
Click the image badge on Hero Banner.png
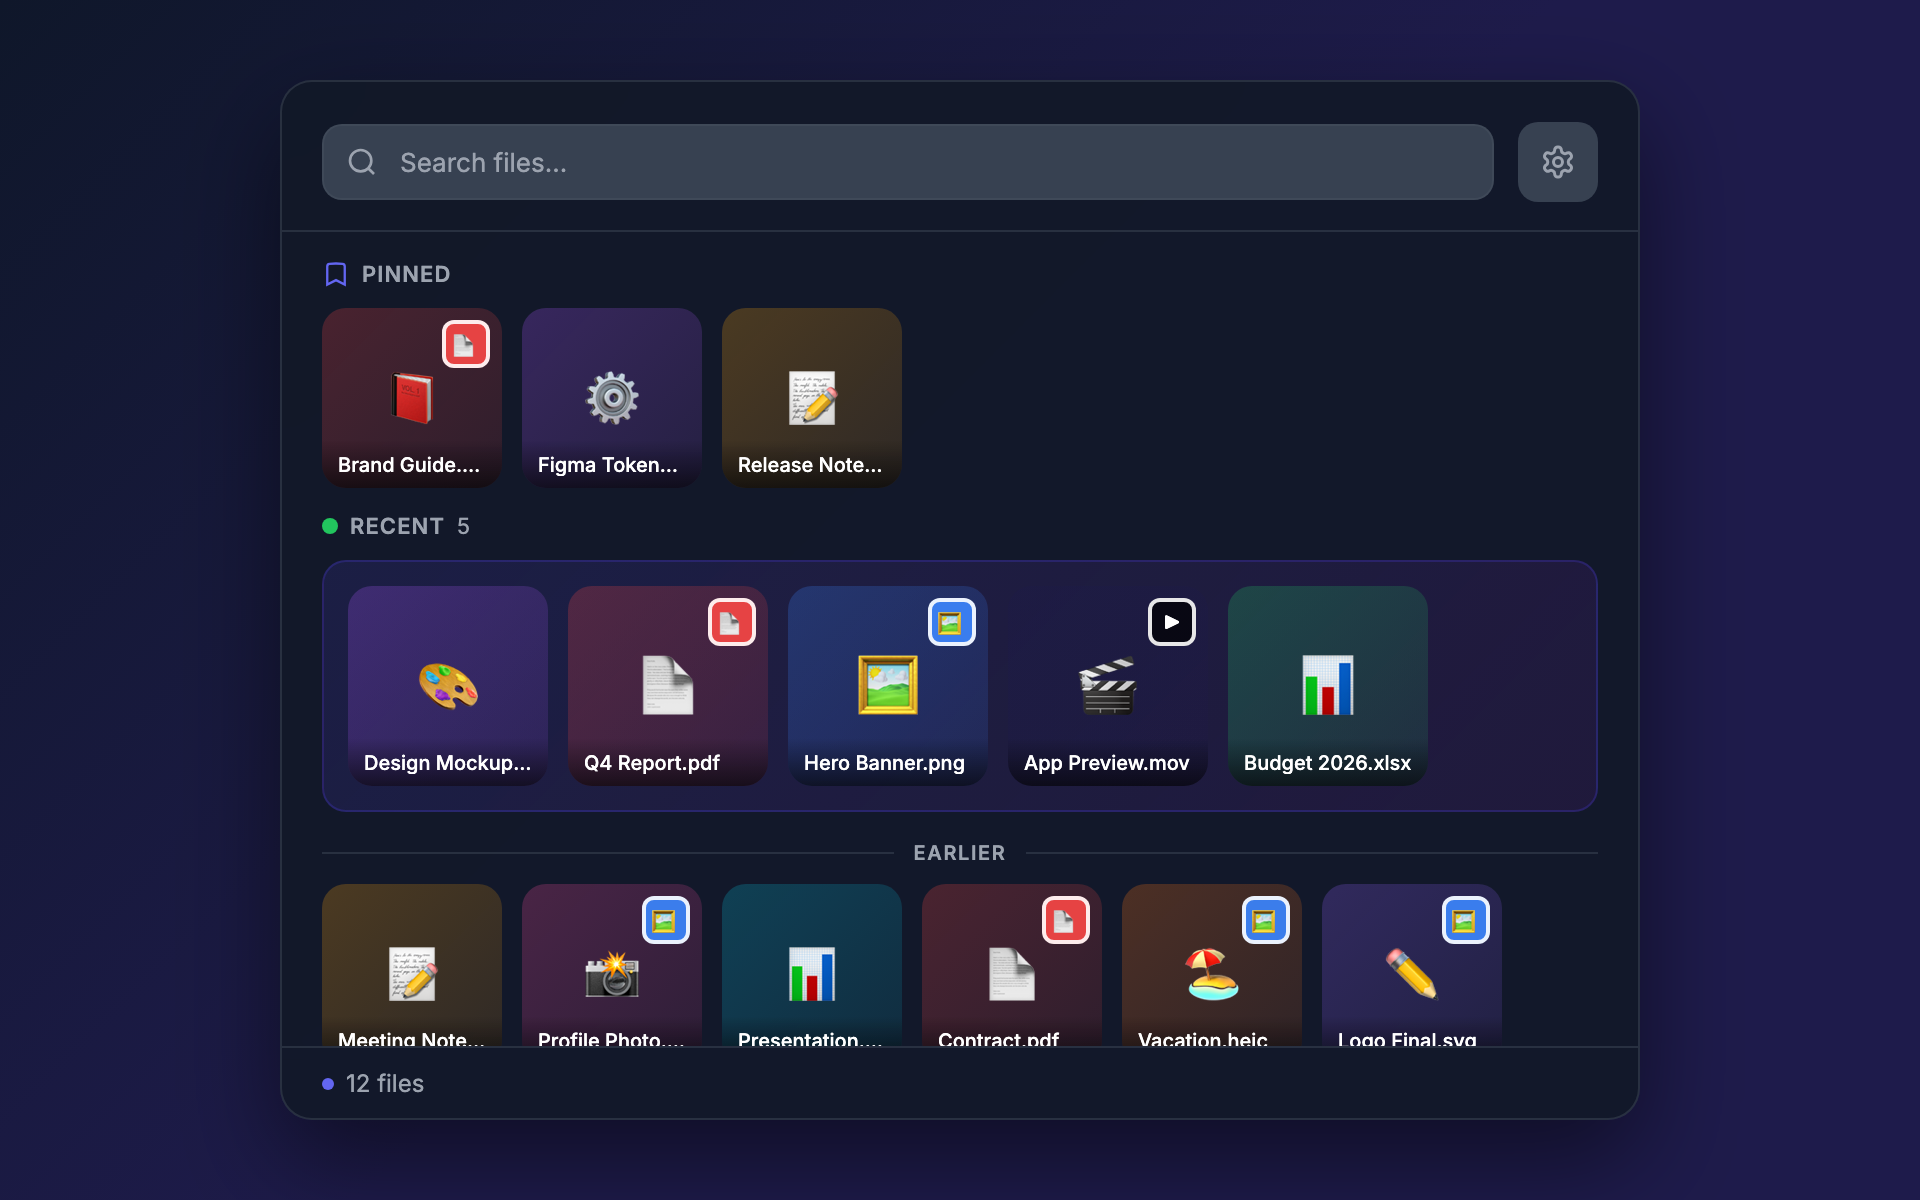click(952, 621)
